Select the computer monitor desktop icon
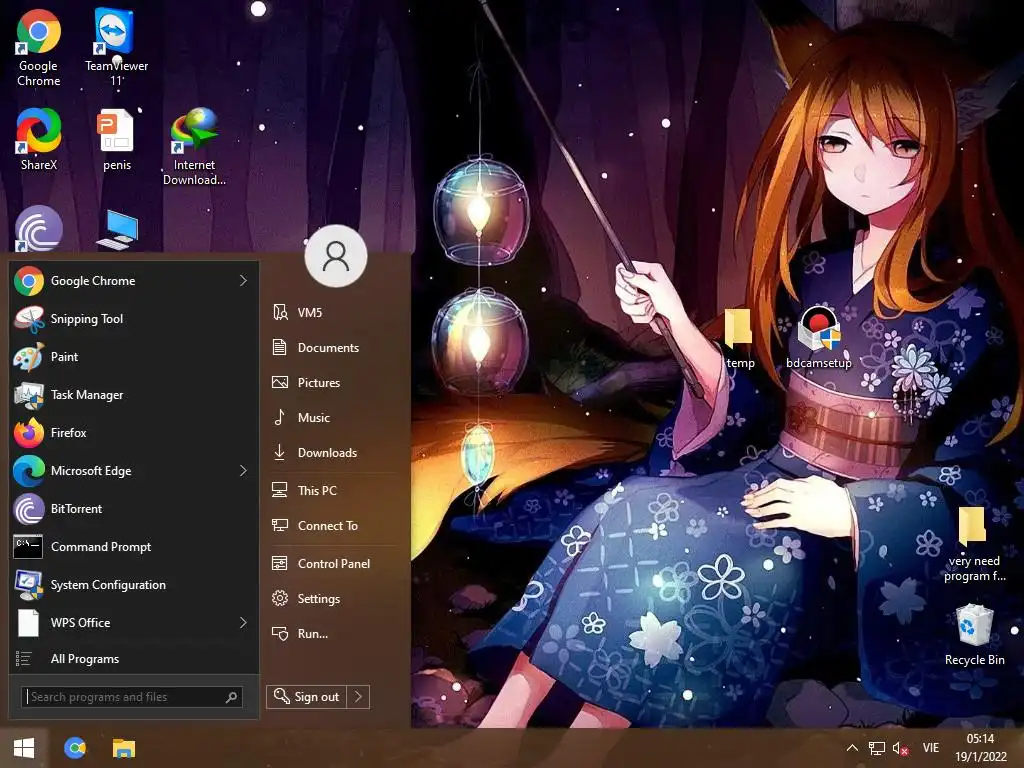 click(118, 230)
